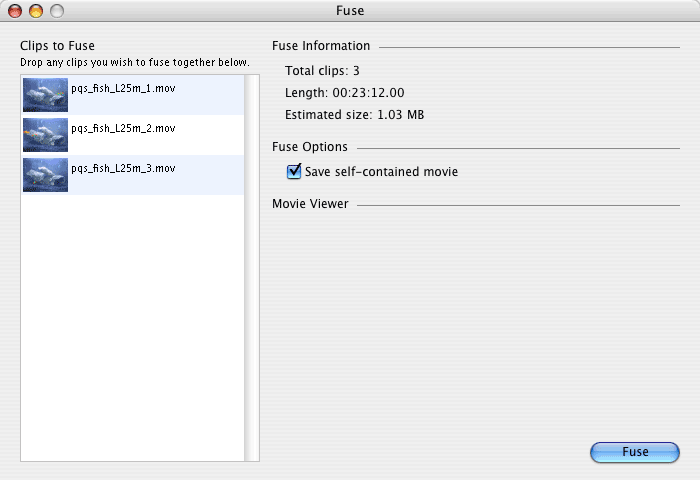
Task: Click the Estimated size 1.03 MB text
Action: click(354, 115)
